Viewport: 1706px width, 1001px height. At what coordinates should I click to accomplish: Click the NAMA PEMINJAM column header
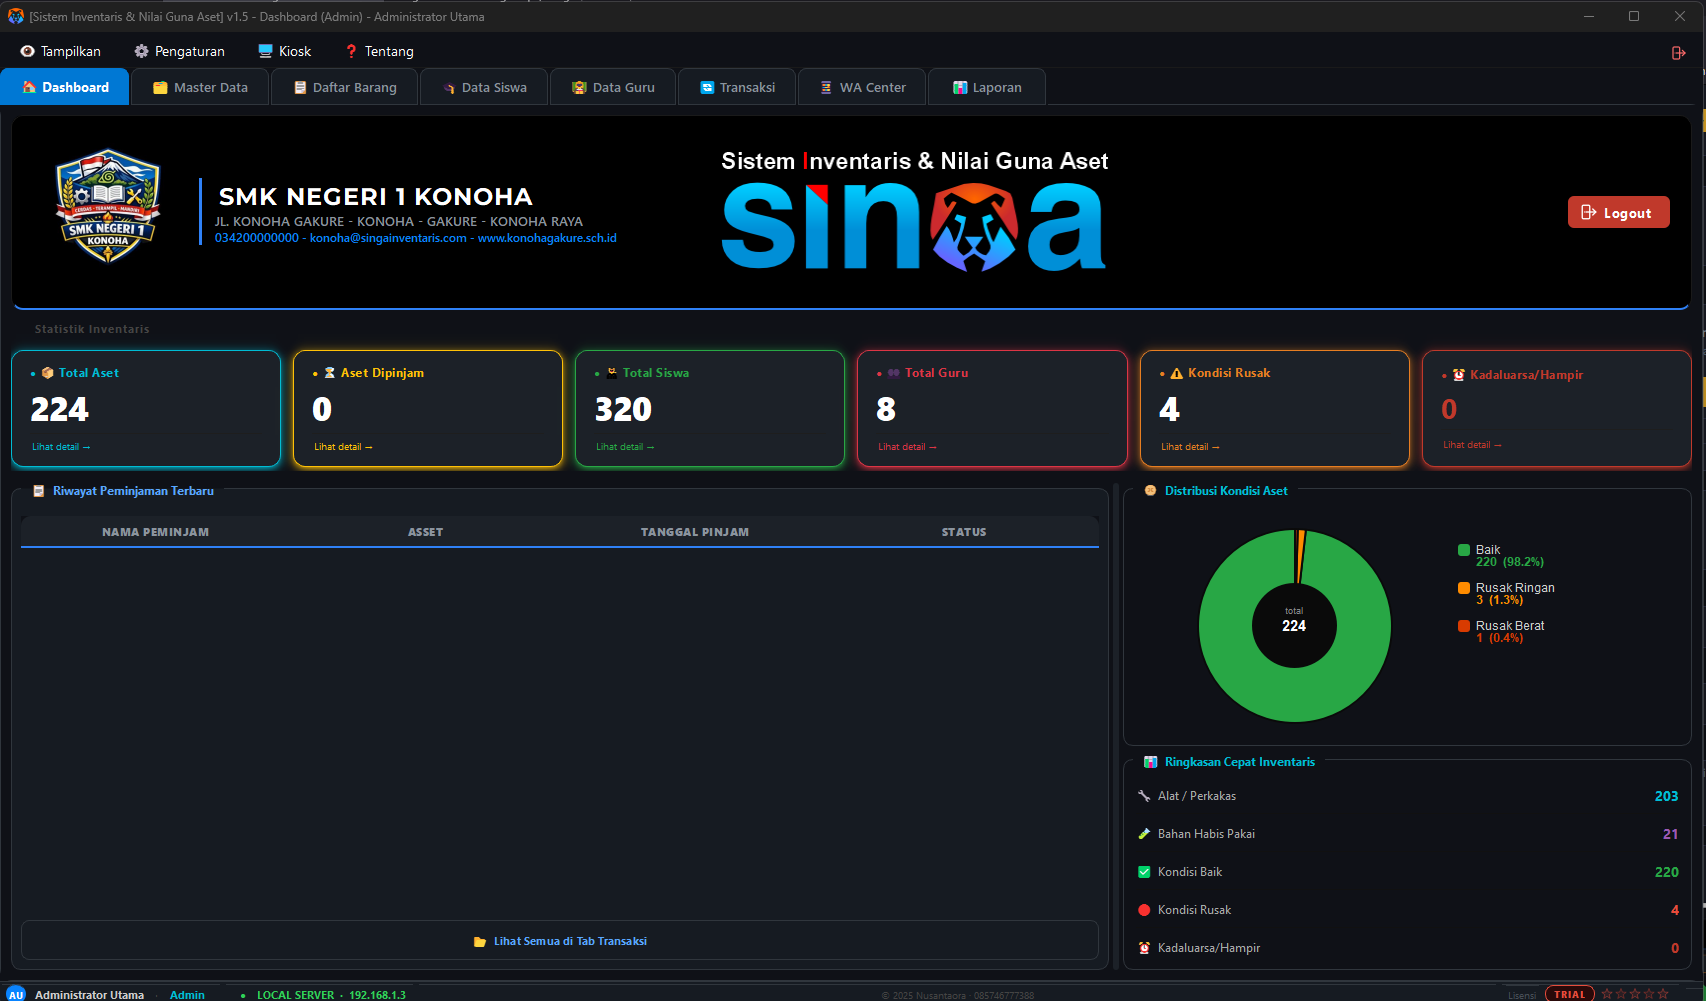(155, 532)
